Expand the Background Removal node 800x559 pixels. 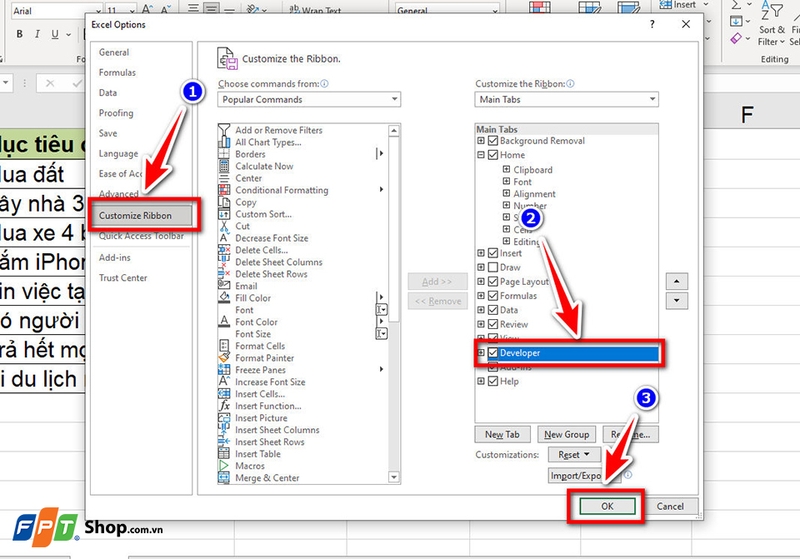[x=481, y=140]
